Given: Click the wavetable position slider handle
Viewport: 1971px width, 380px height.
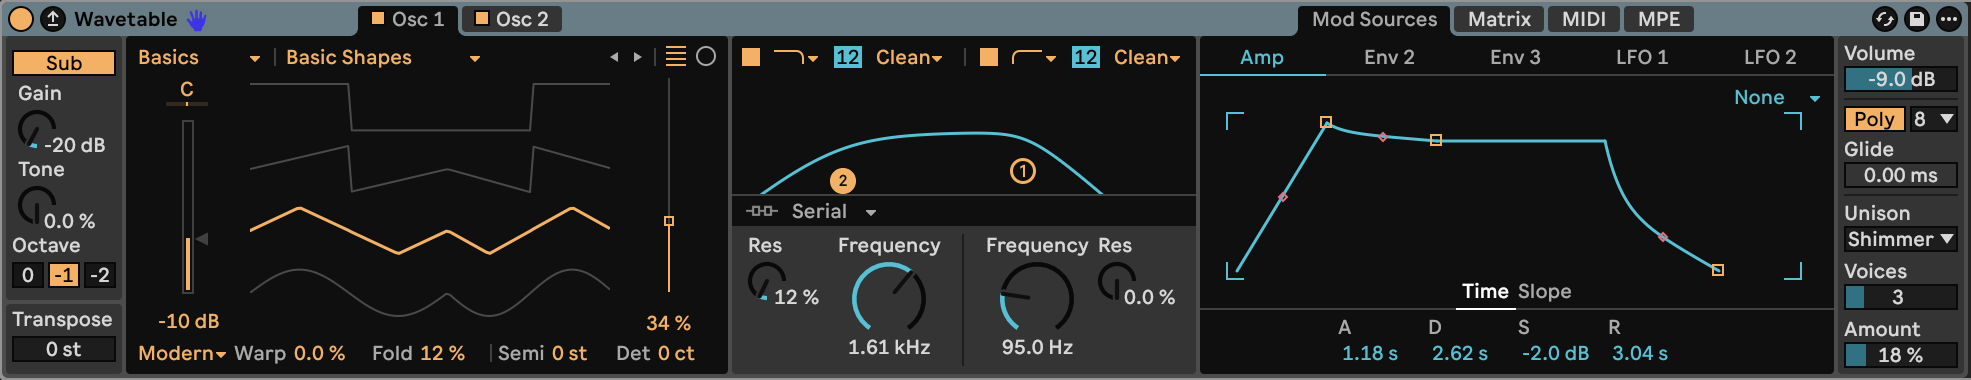Looking at the screenshot, I should [x=669, y=221].
